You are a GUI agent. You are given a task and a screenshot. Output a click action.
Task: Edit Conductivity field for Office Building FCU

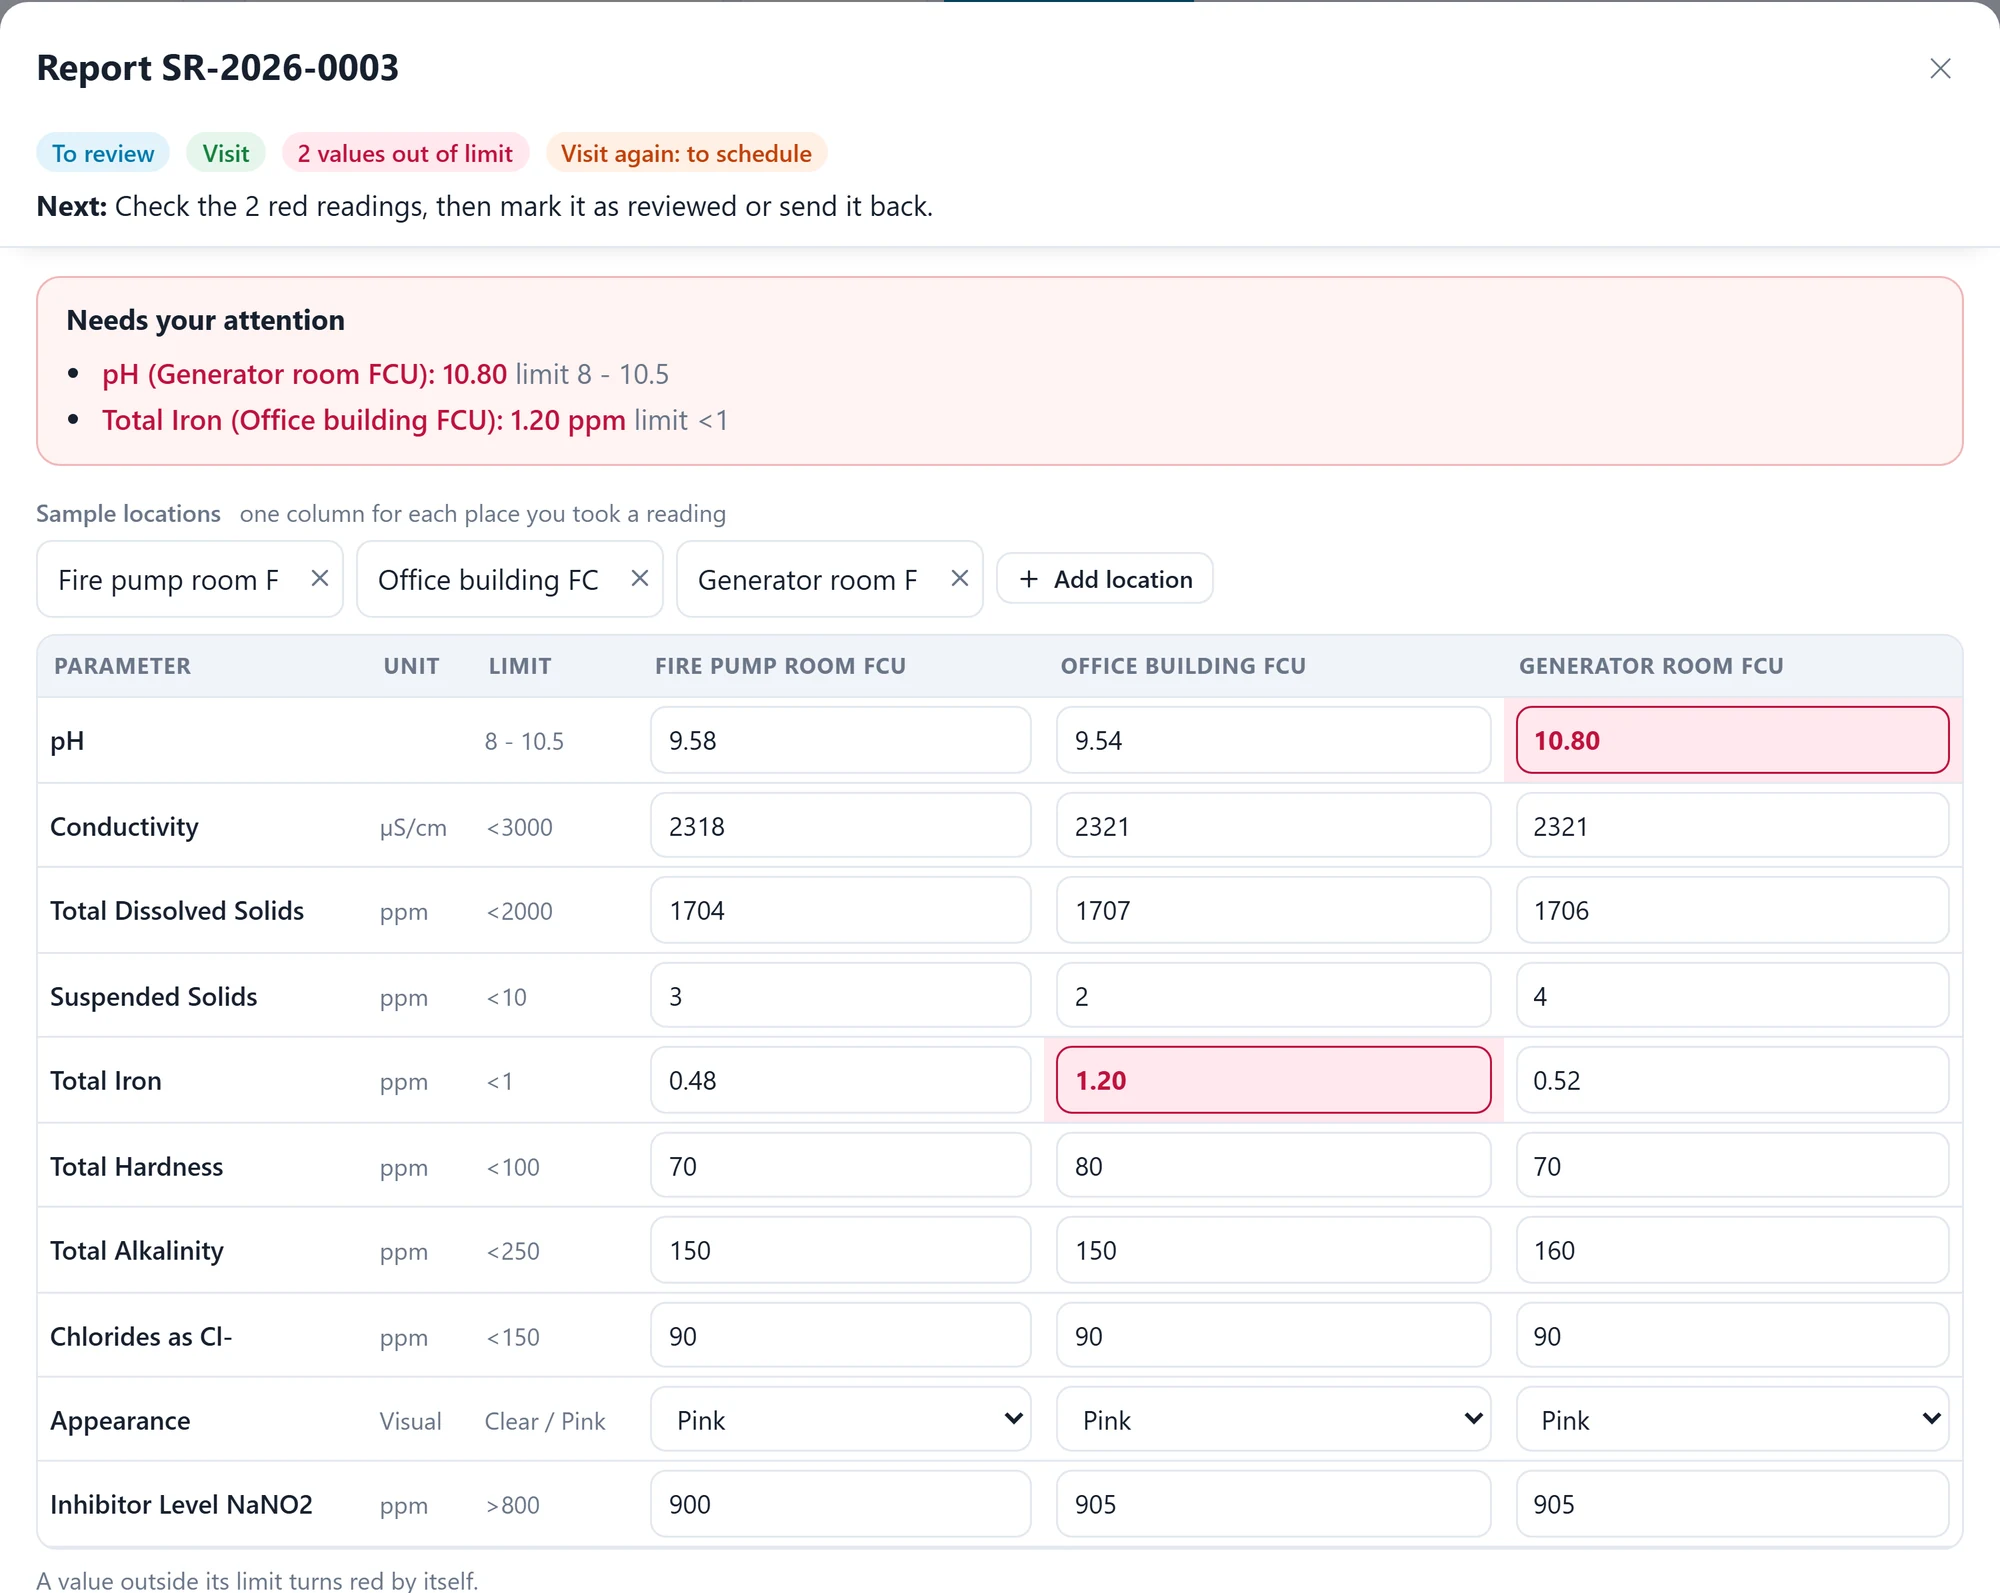(x=1273, y=826)
